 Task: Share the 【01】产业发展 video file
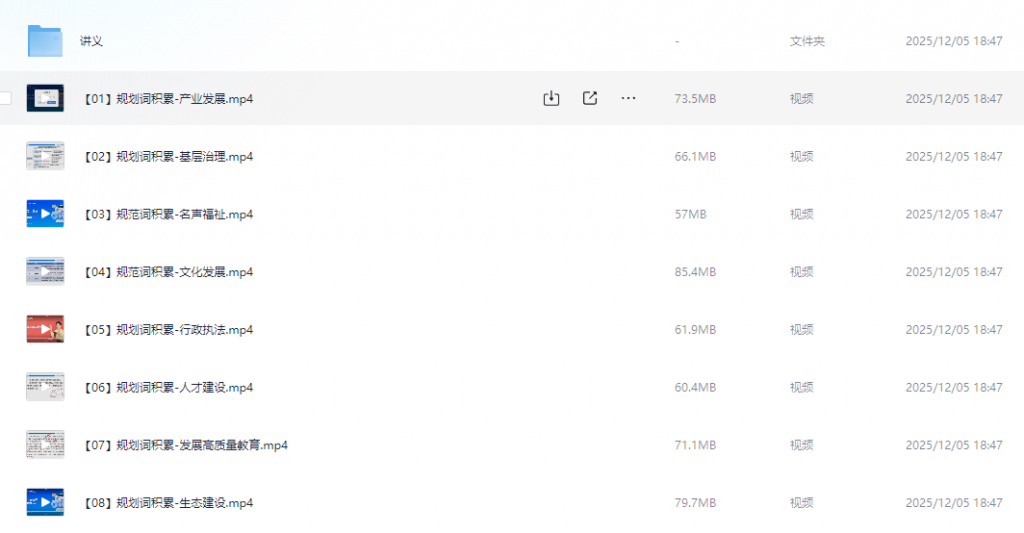pyautogui.click(x=590, y=98)
